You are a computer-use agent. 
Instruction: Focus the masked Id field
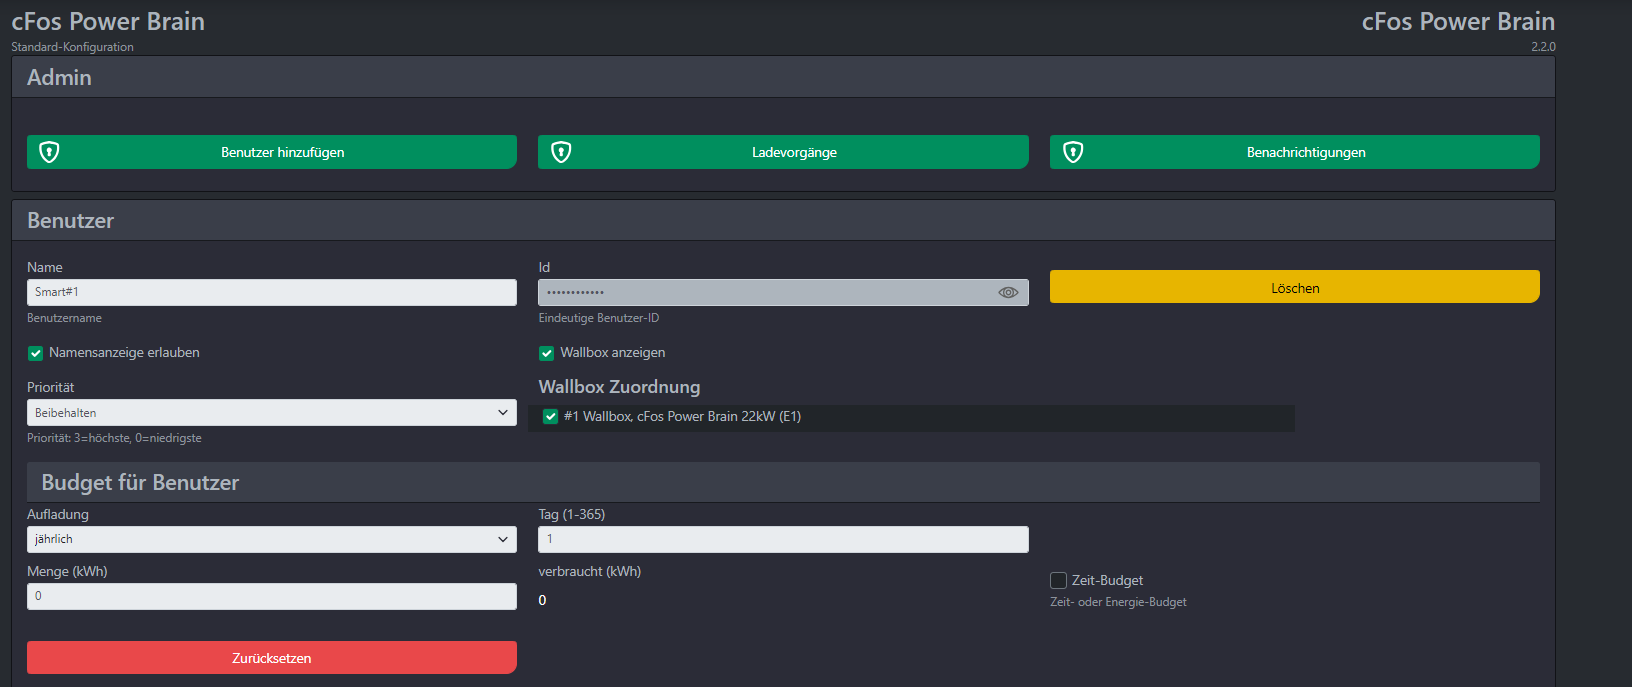click(x=783, y=292)
